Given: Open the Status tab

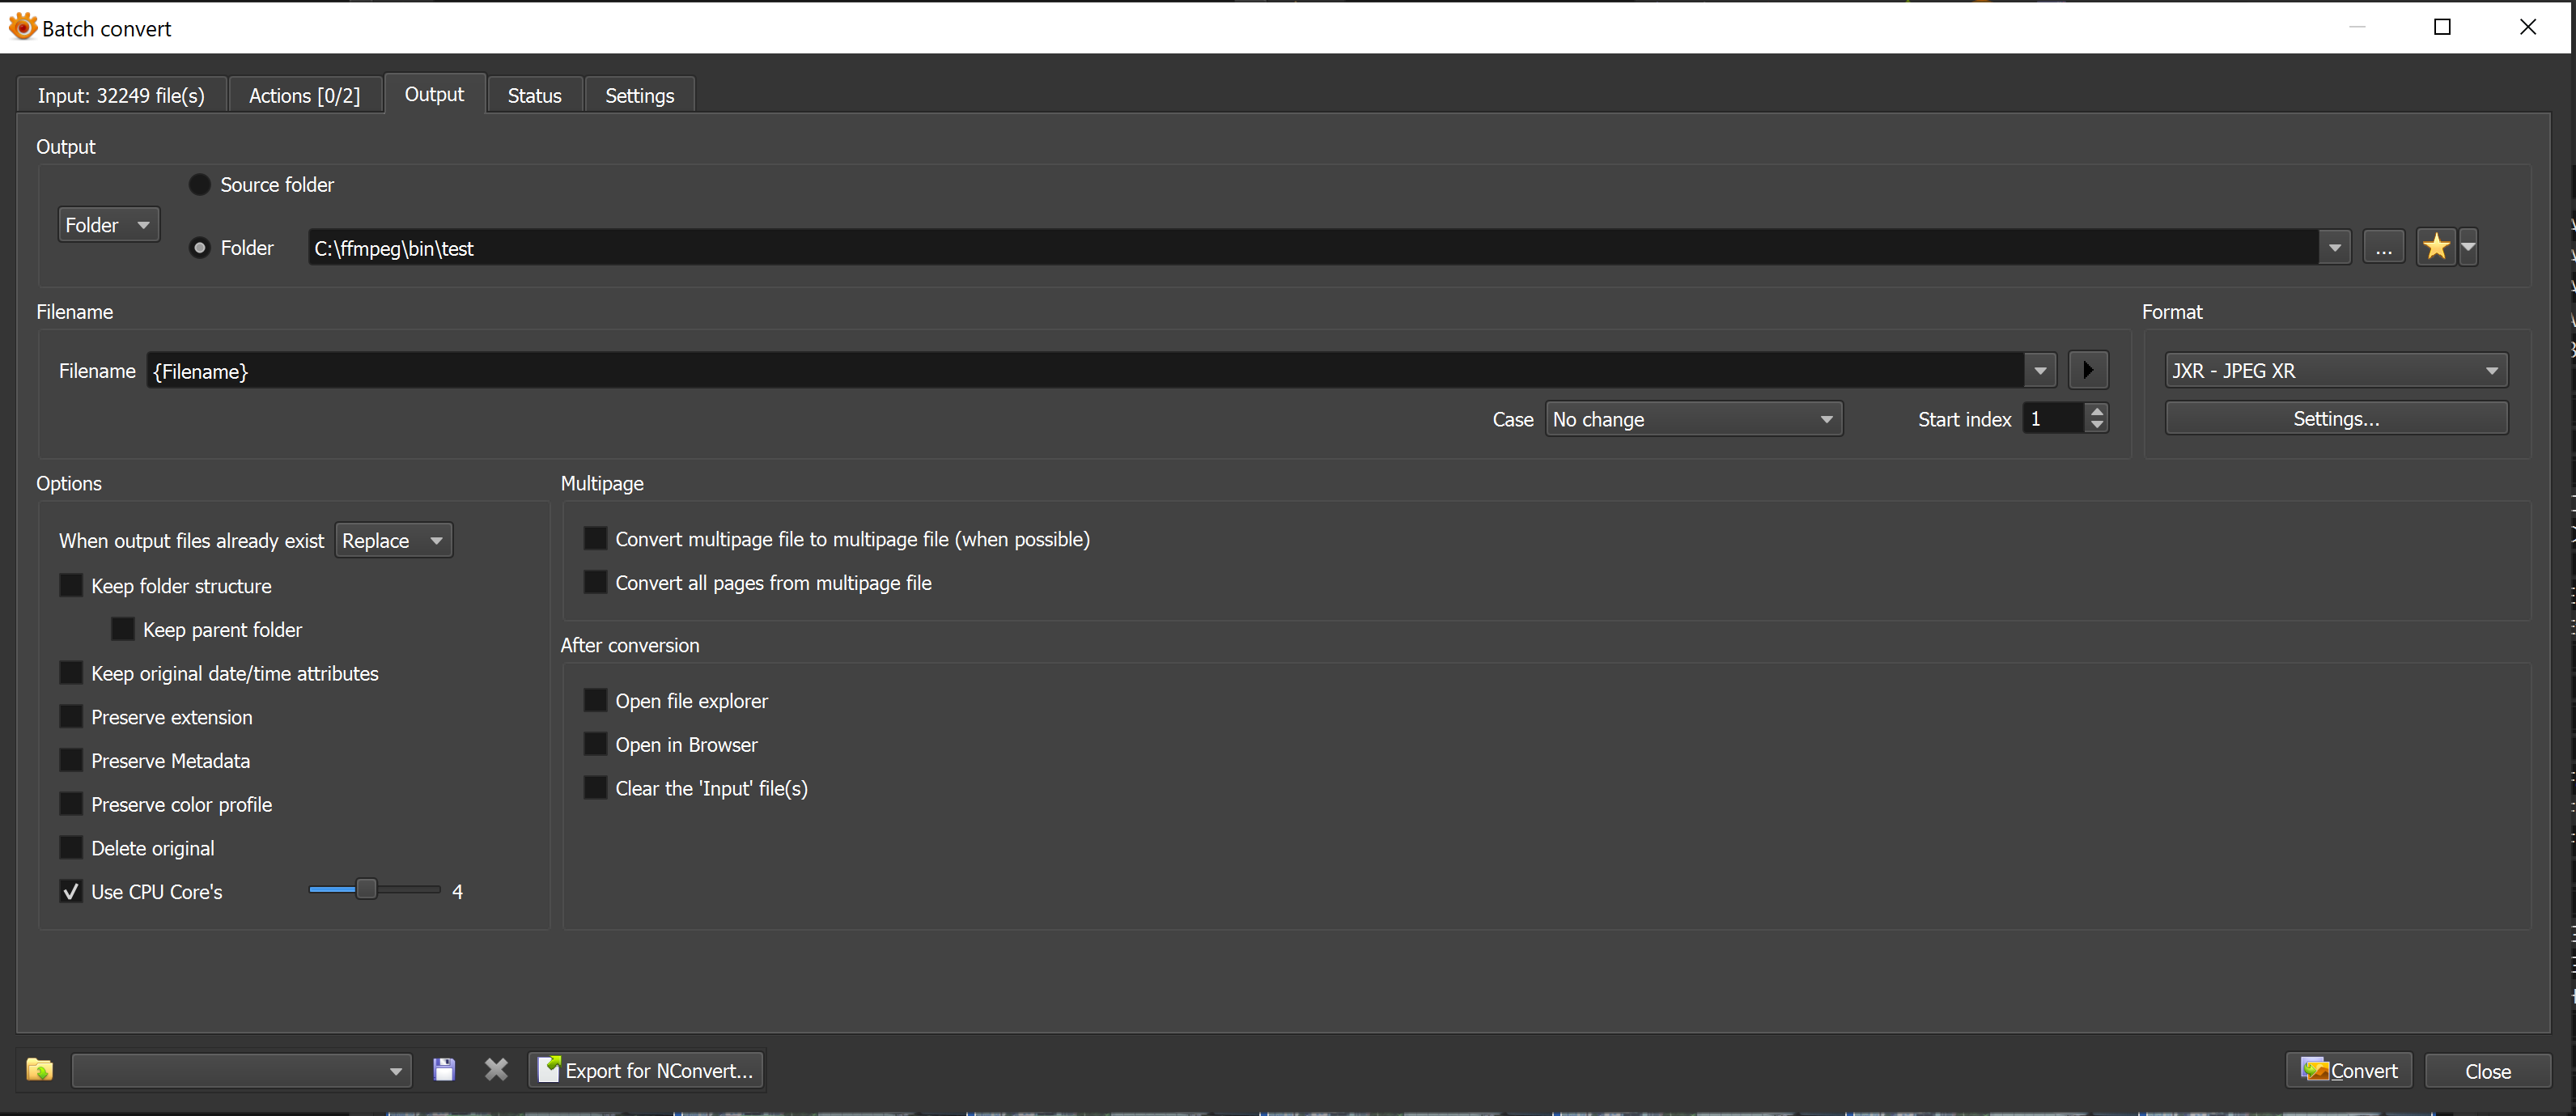Looking at the screenshot, I should [534, 95].
